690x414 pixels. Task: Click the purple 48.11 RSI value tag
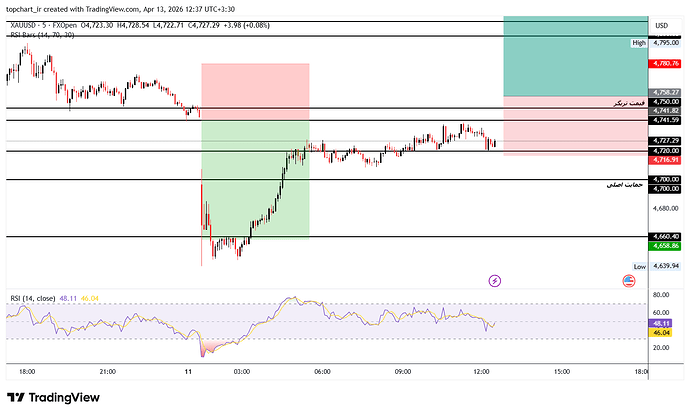660,323
